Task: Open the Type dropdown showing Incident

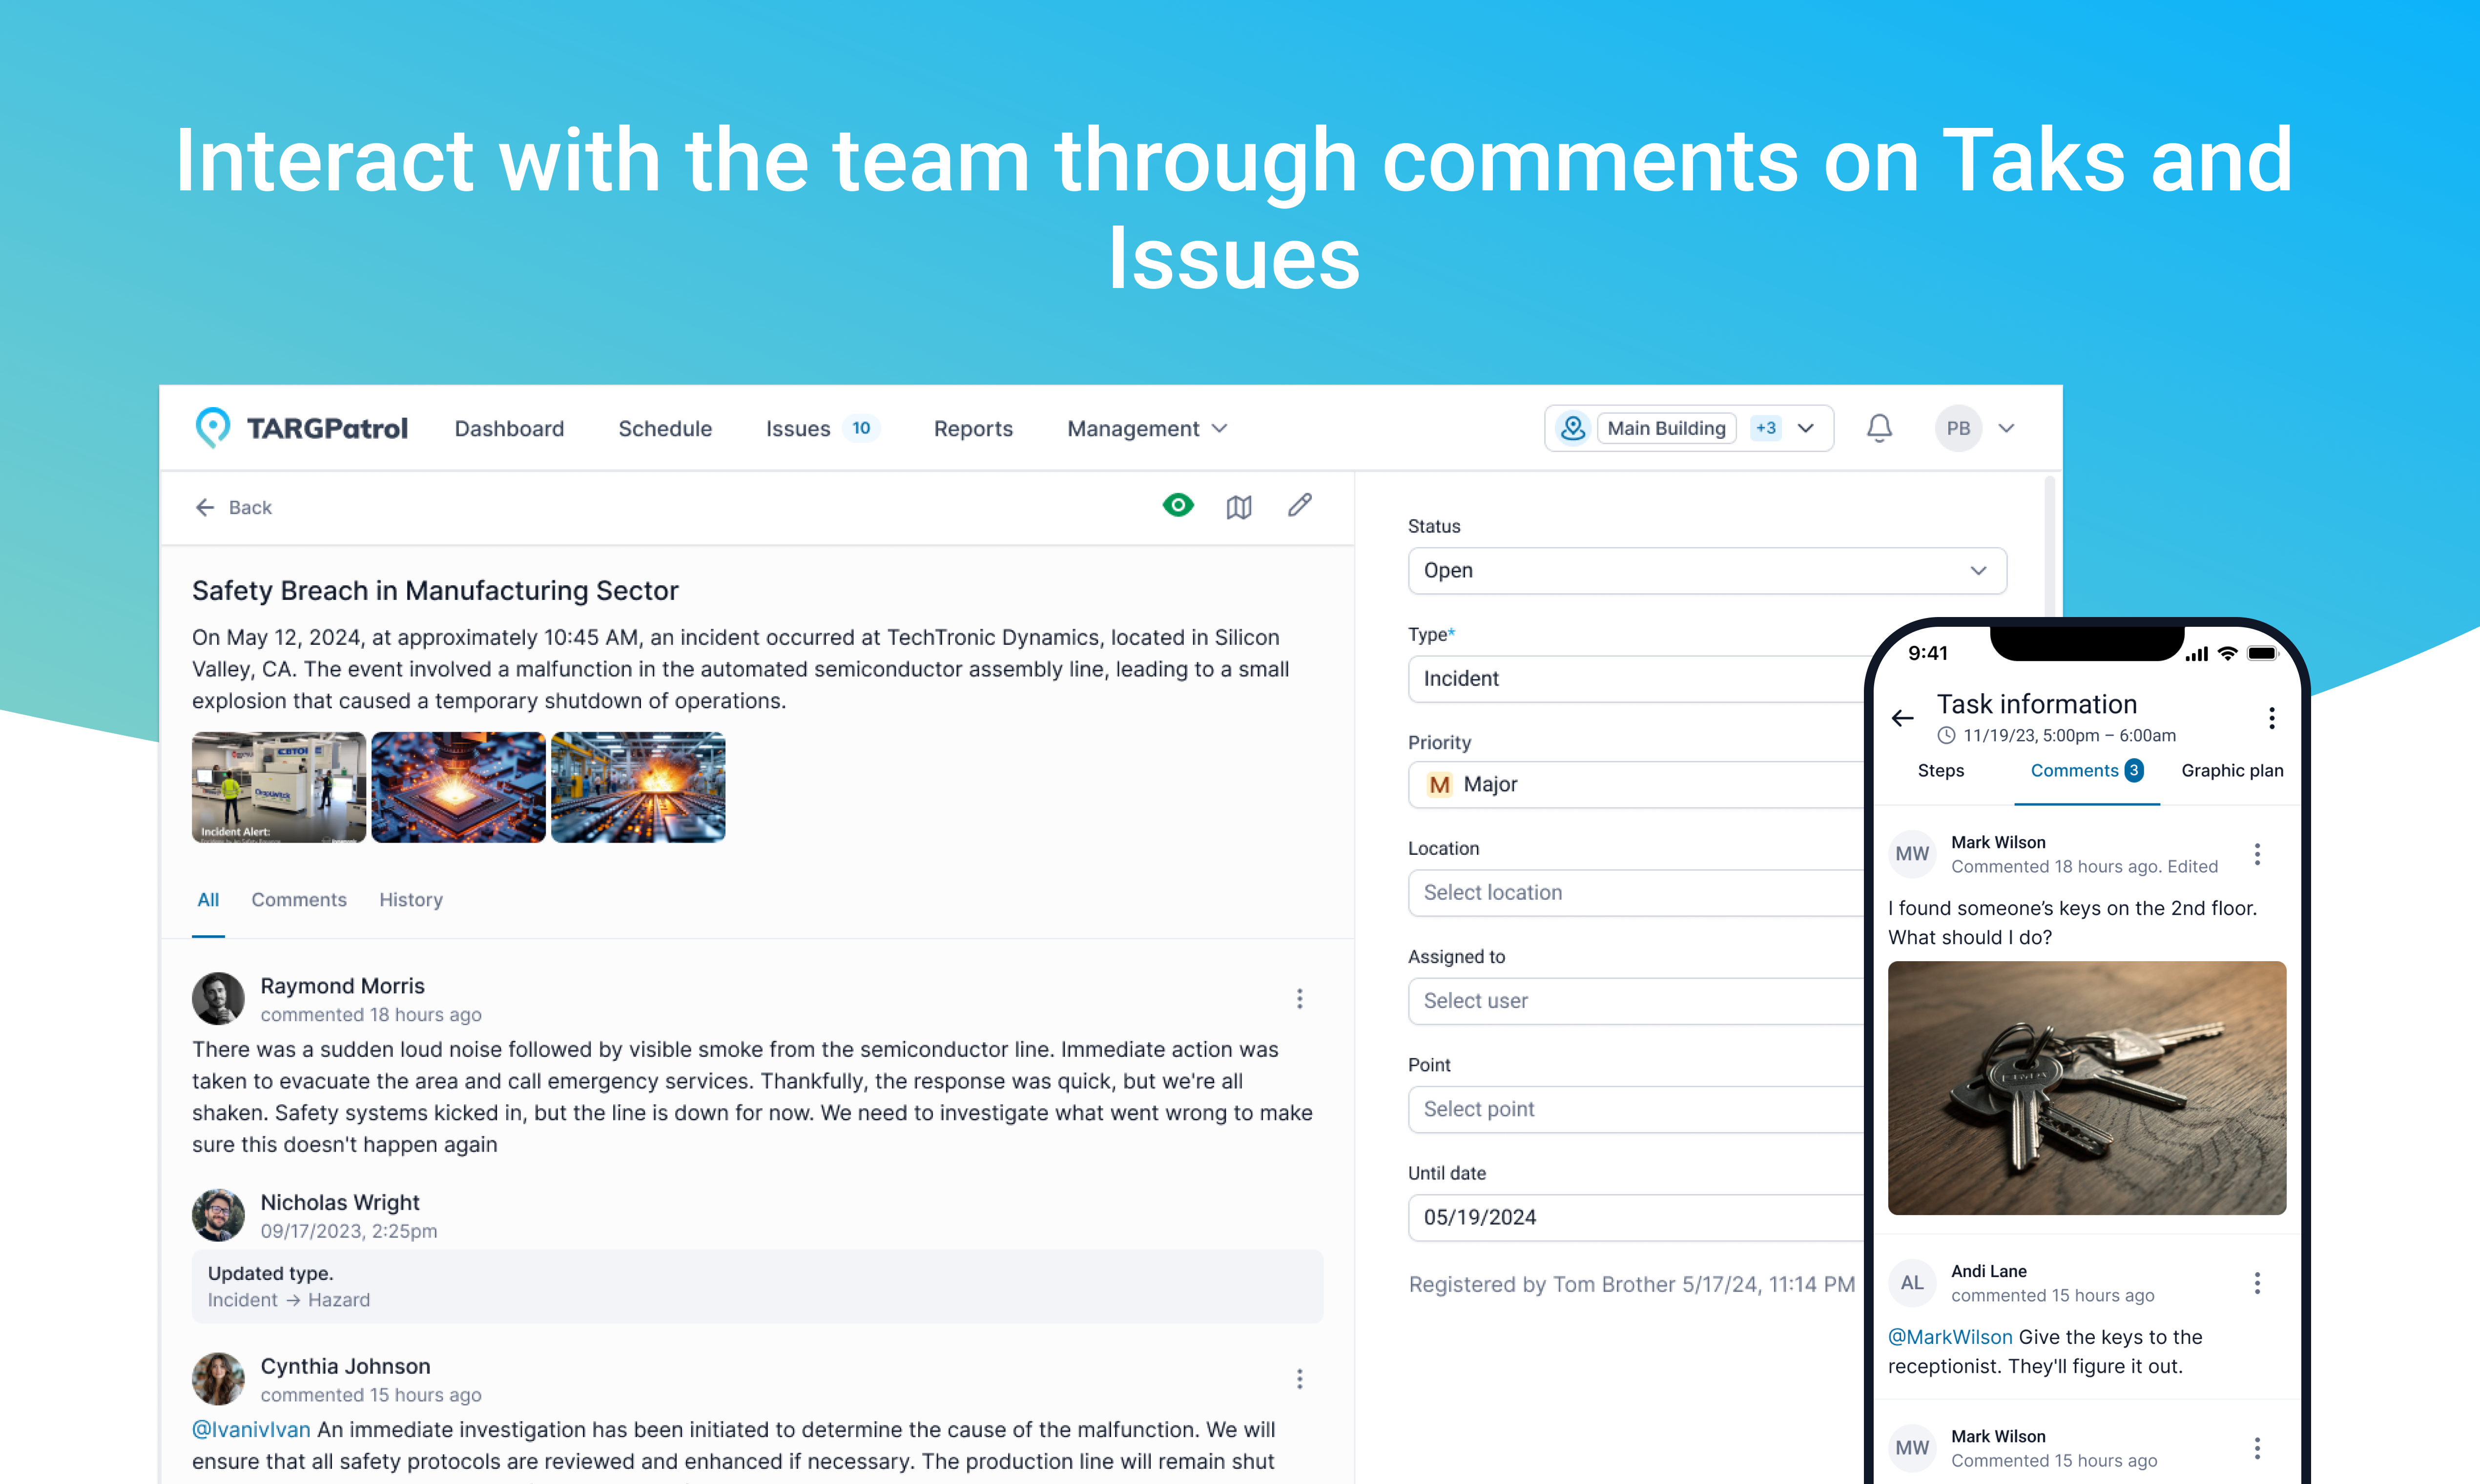Action: 1636,678
